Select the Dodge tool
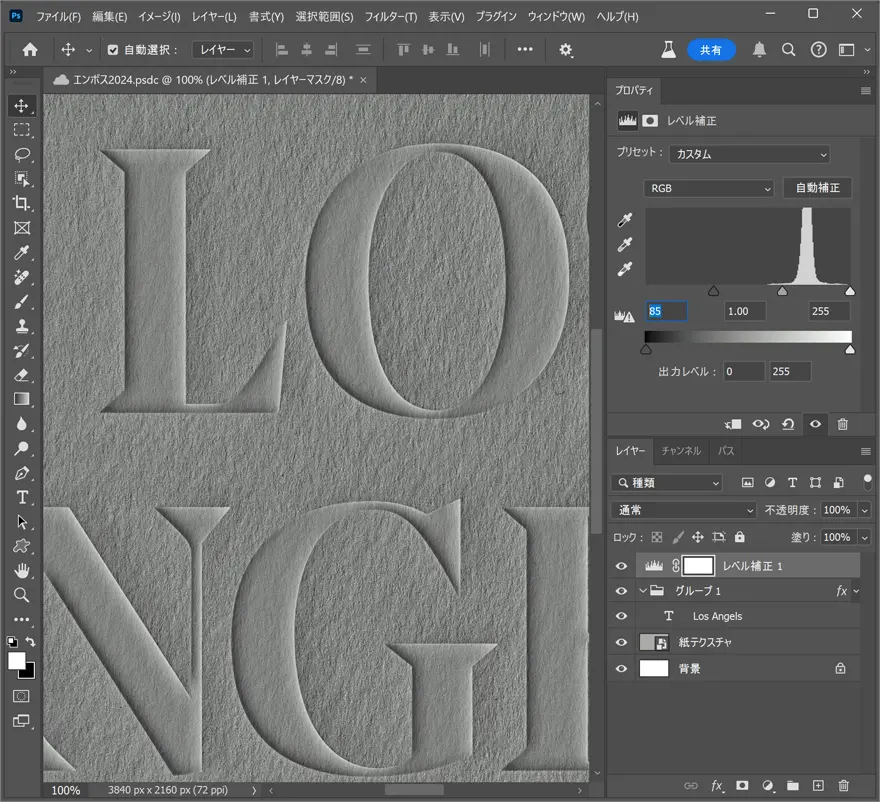880x802 pixels. click(x=21, y=448)
